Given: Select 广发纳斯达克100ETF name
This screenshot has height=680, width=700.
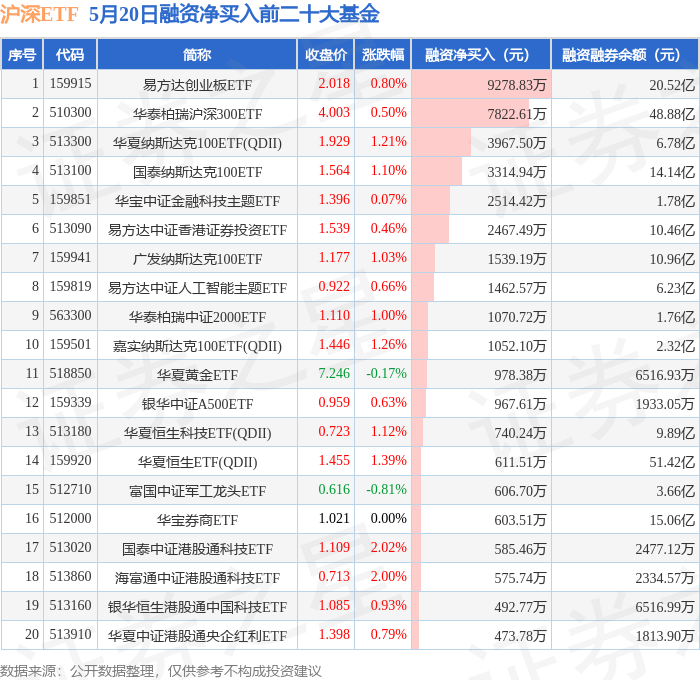Looking at the screenshot, I should point(197,259).
